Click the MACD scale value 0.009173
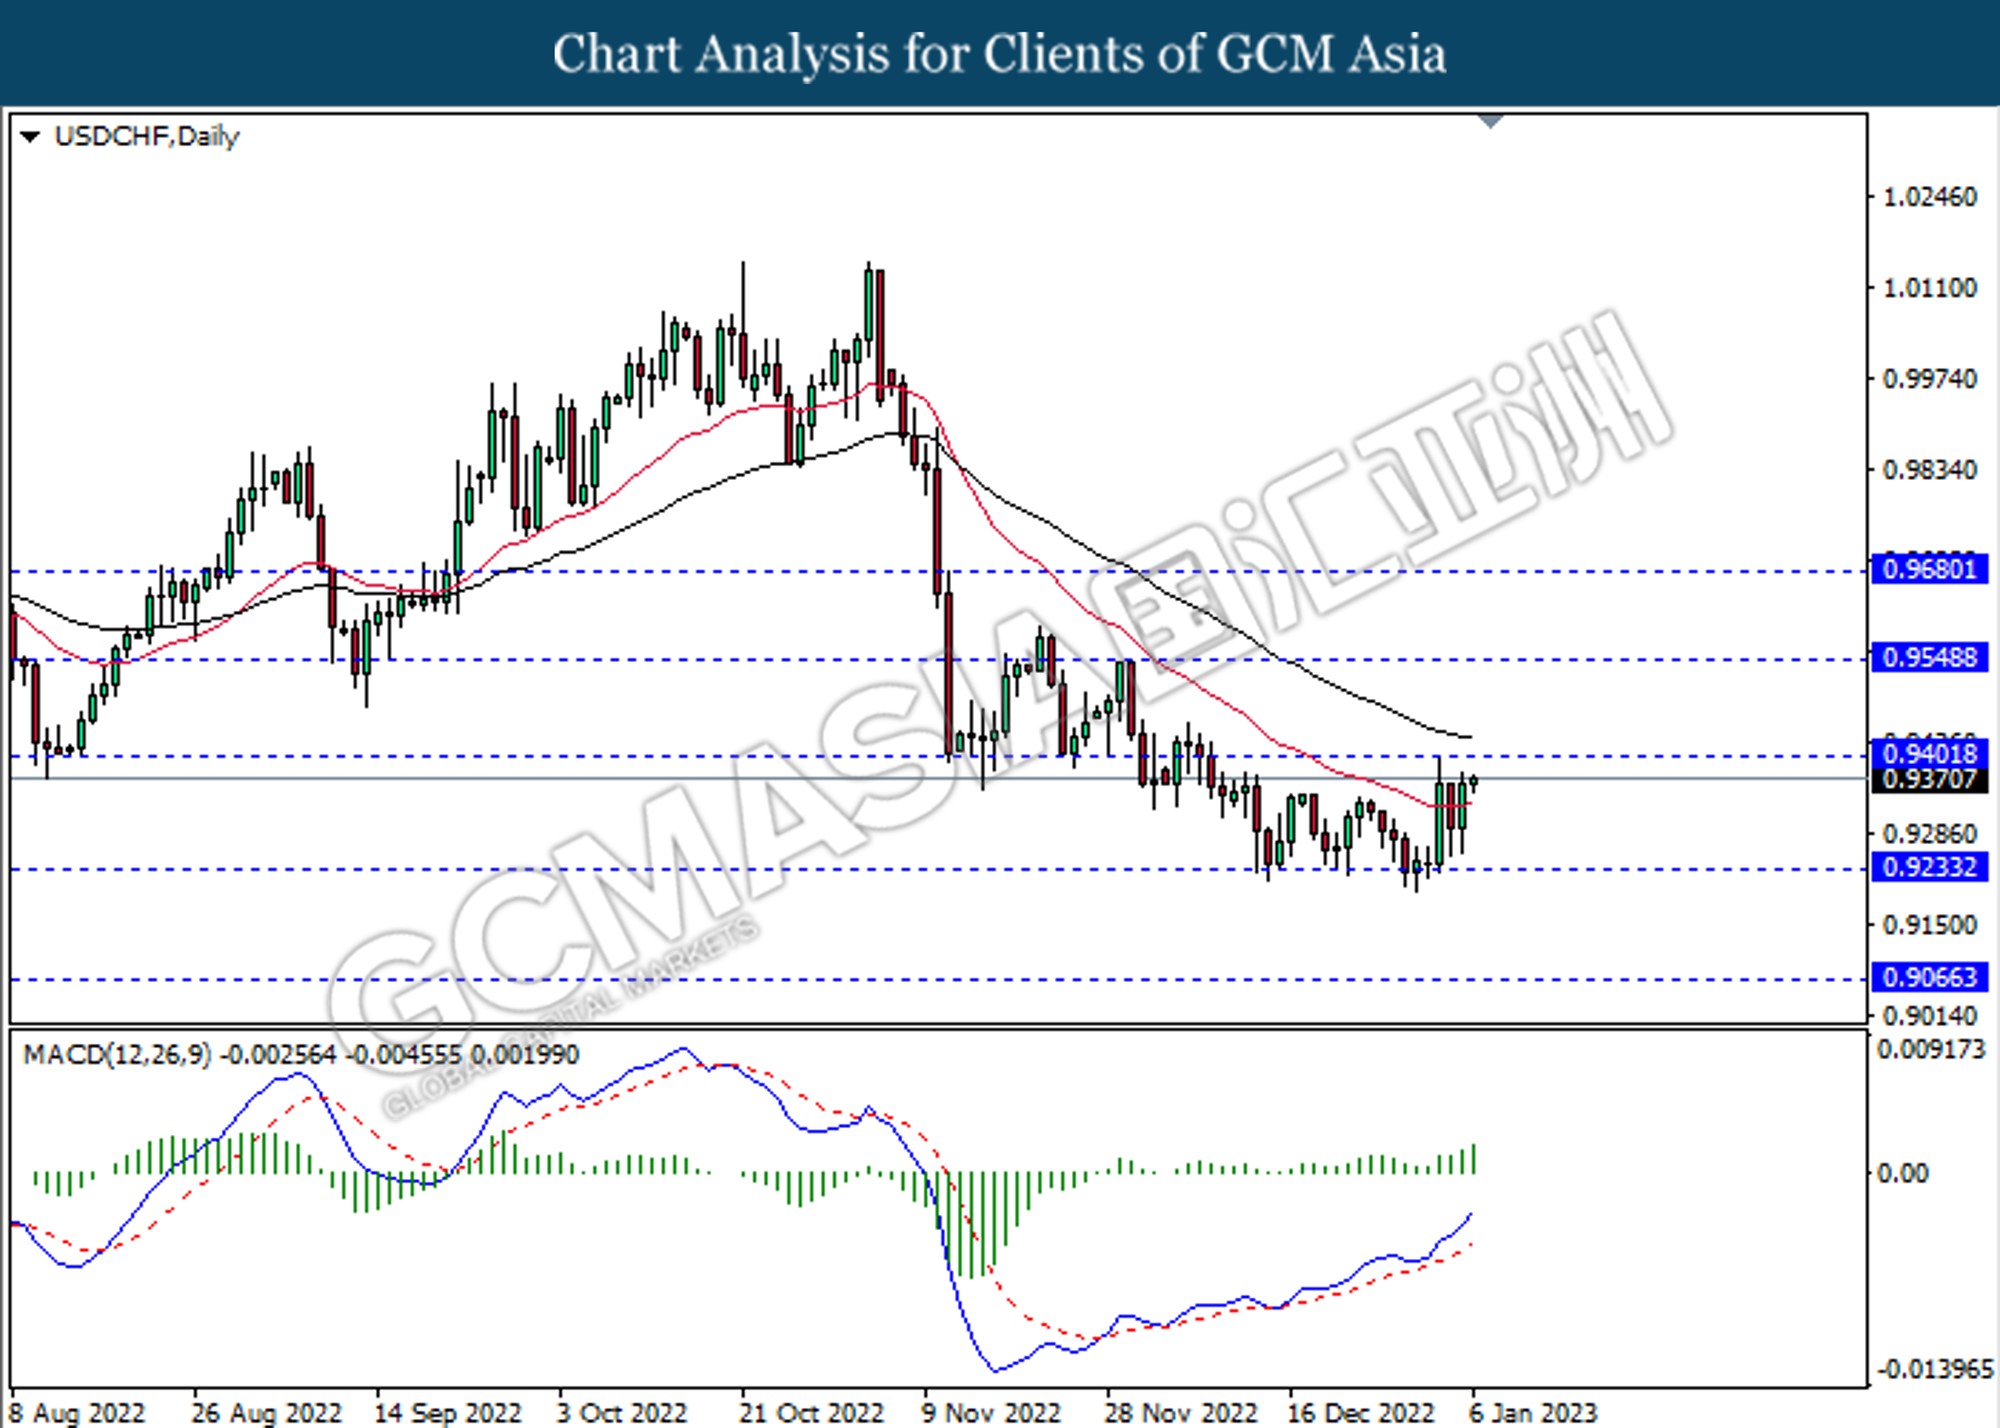The width and height of the screenshot is (2000, 1428). pos(1931,1050)
